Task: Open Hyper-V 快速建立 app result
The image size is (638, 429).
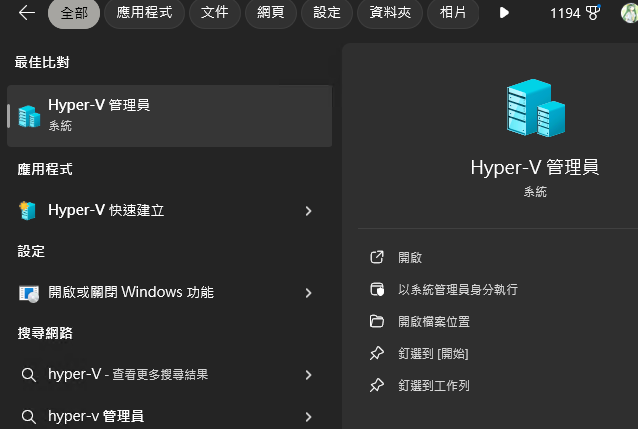Action: (x=169, y=211)
